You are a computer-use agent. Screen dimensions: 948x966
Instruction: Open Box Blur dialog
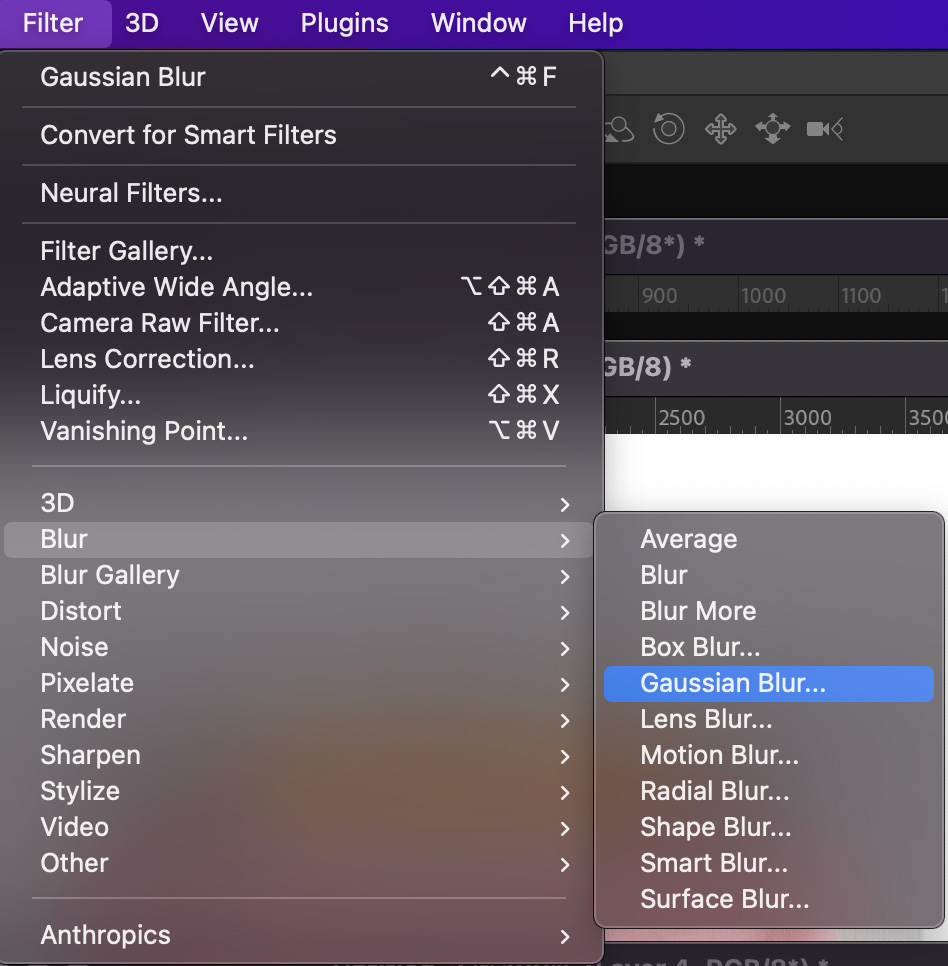click(x=769, y=647)
